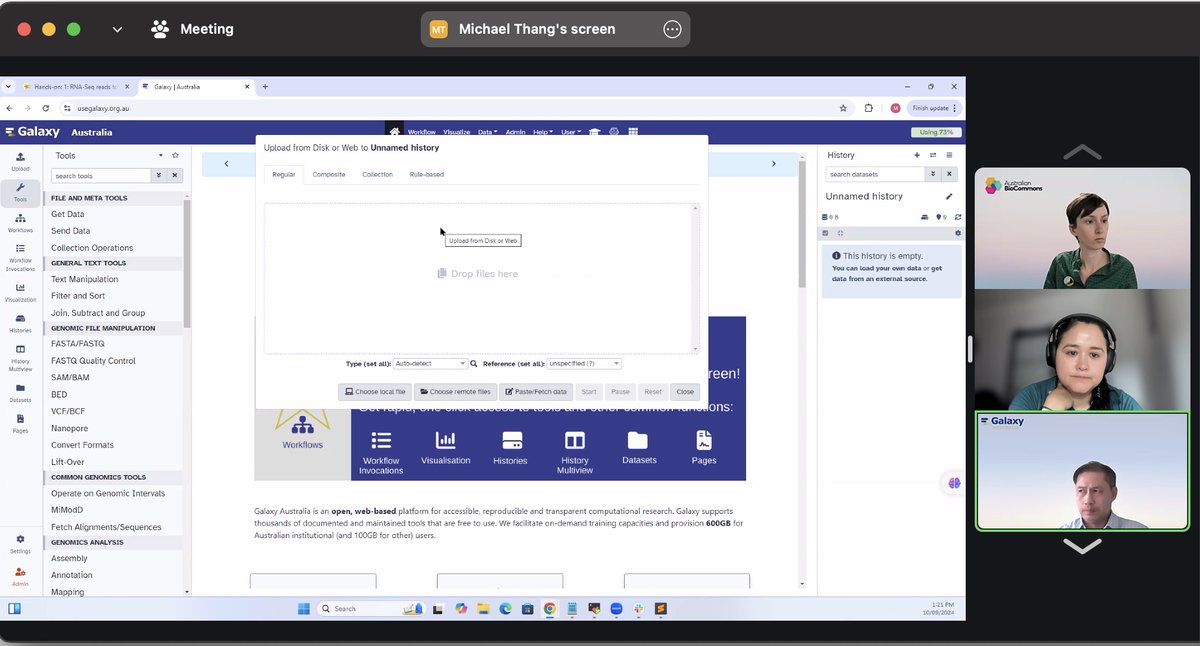
Task: Open history operations gear icon
Action: [x=958, y=233]
